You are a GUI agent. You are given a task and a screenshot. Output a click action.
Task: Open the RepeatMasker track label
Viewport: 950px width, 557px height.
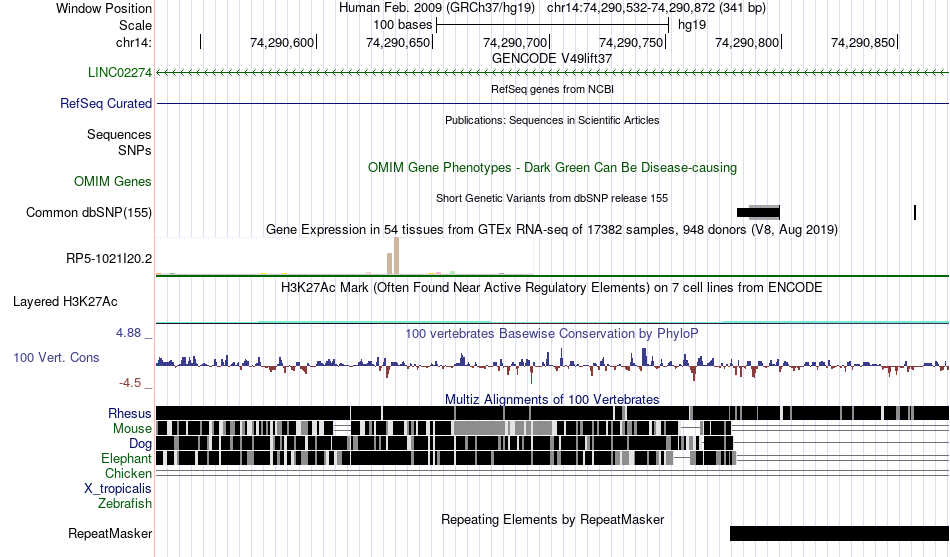[x=110, y=533]
